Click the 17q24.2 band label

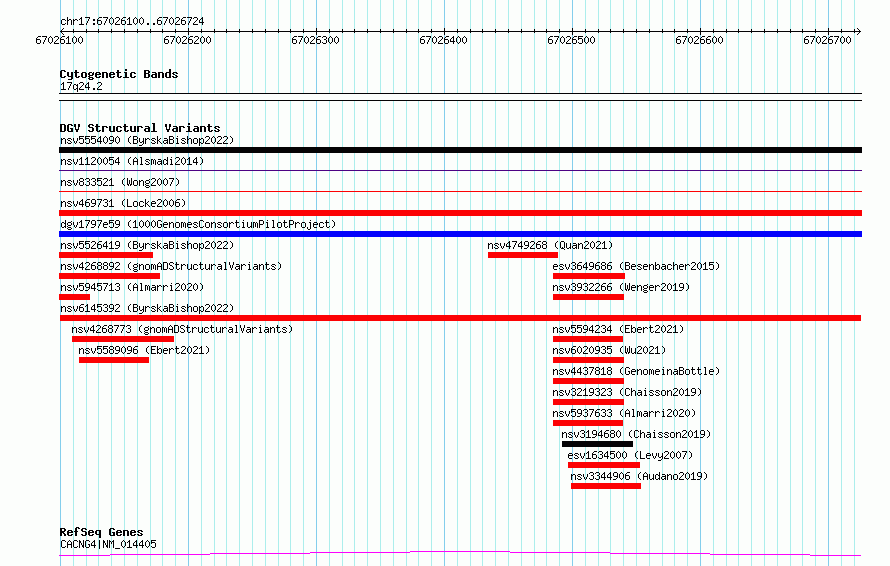pyautogui.click(x=81, y=86)
